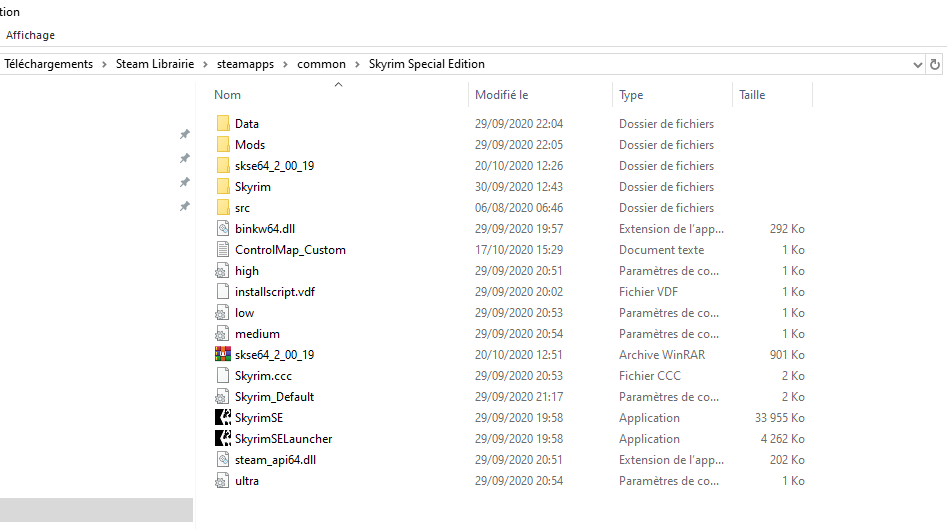
Task: Select the SkyrimSE file name
Action: [258, 418]
